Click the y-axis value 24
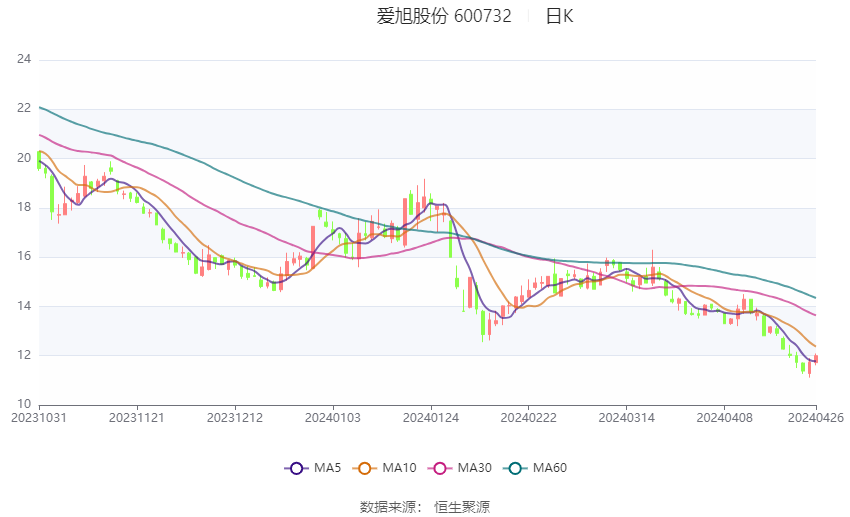 point(24,59)
